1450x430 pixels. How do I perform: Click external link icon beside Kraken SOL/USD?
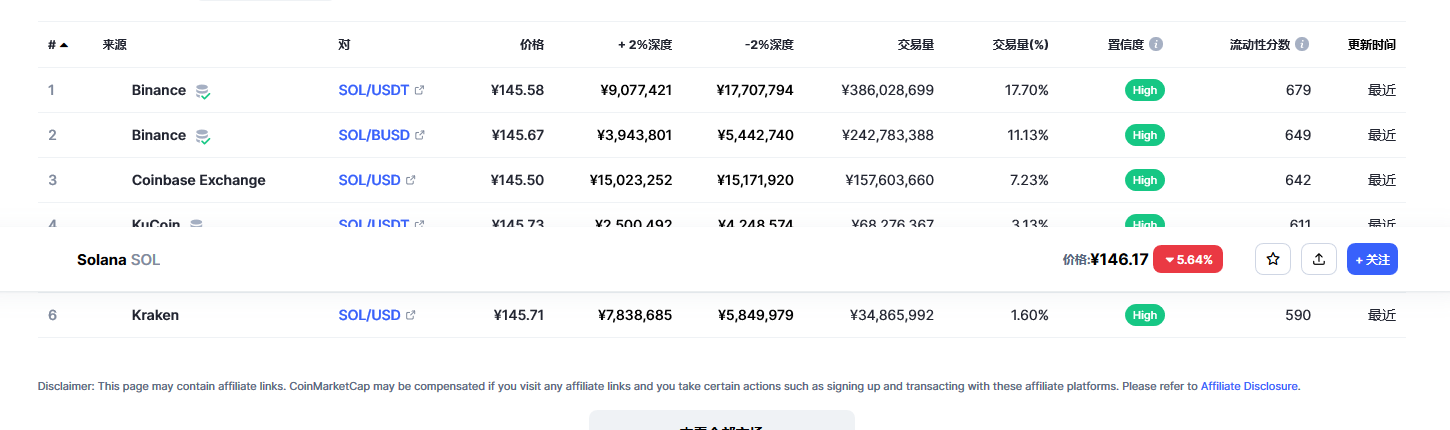coord(411,315)
